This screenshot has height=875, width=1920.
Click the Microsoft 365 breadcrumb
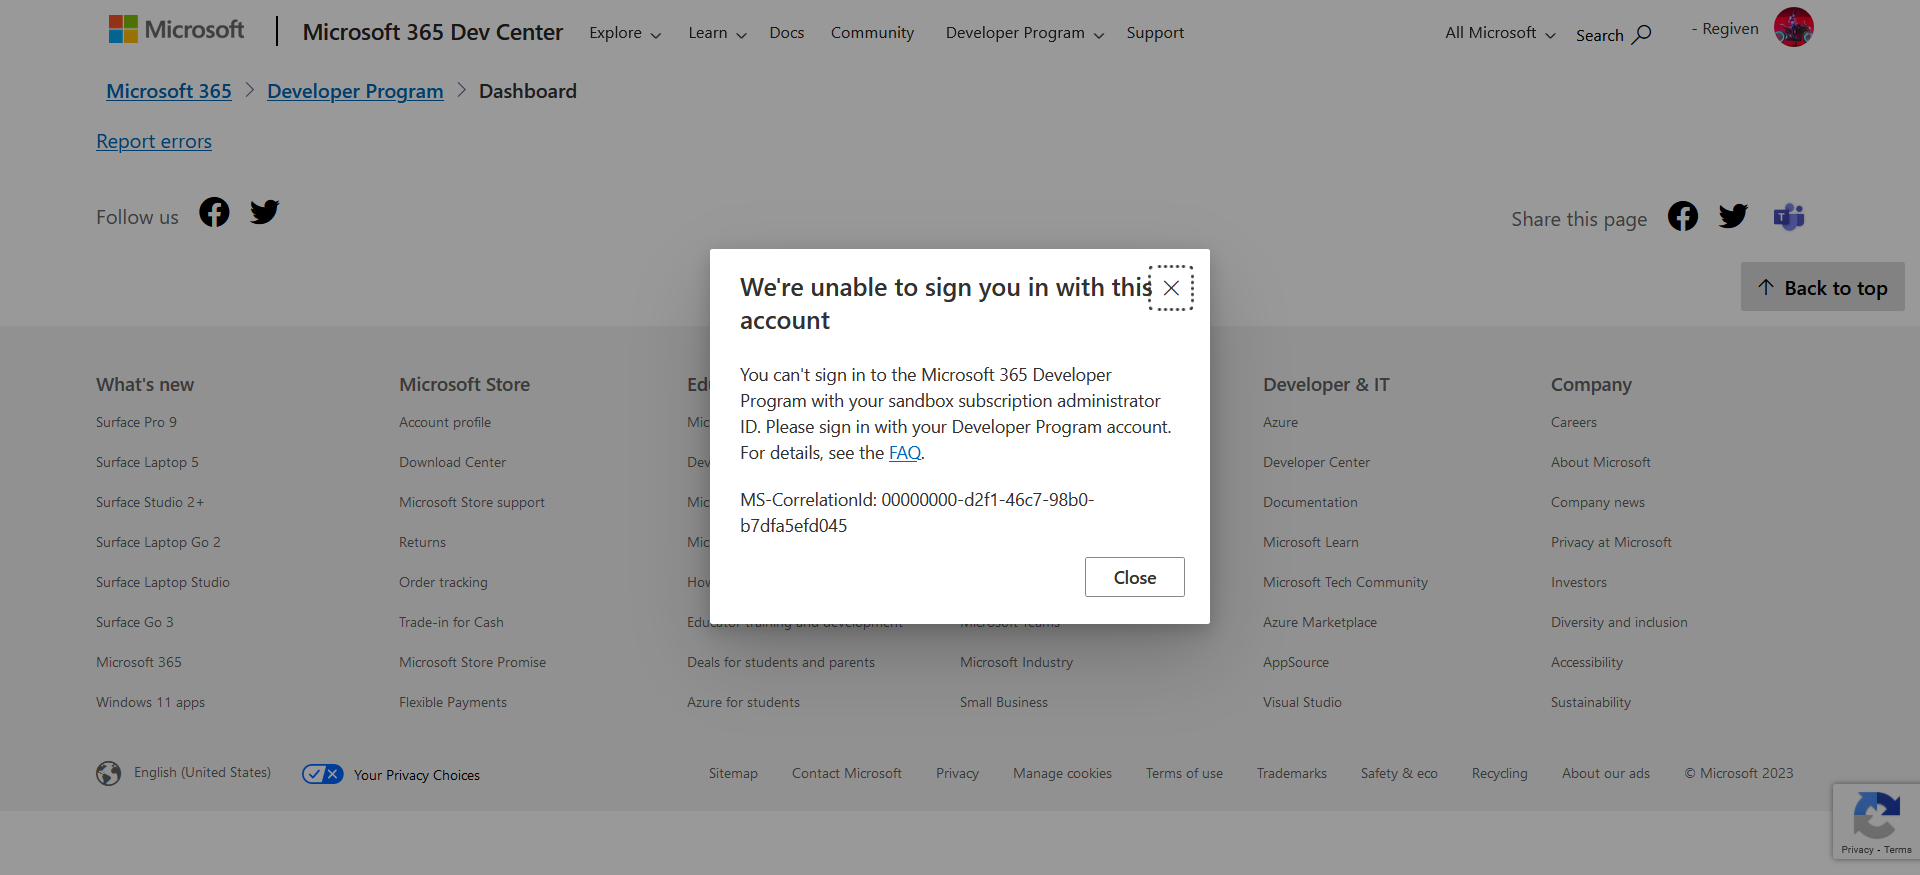(x=169, y=91)
